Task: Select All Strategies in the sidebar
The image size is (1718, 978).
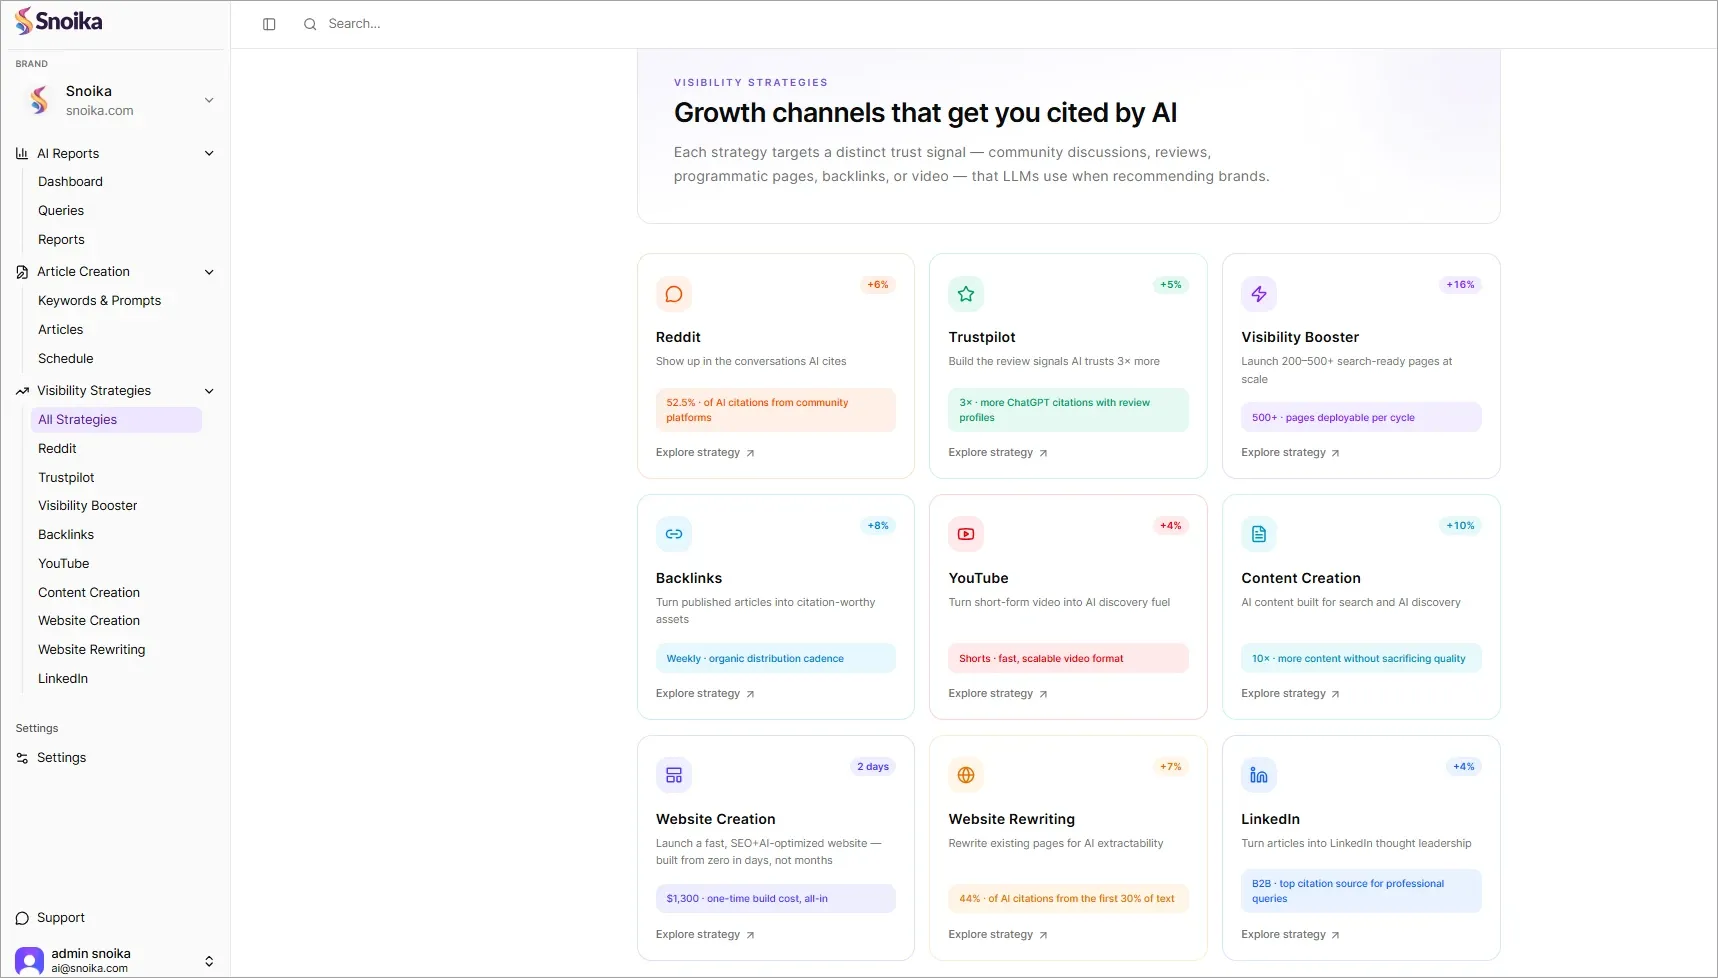Action: coord(116,420)
